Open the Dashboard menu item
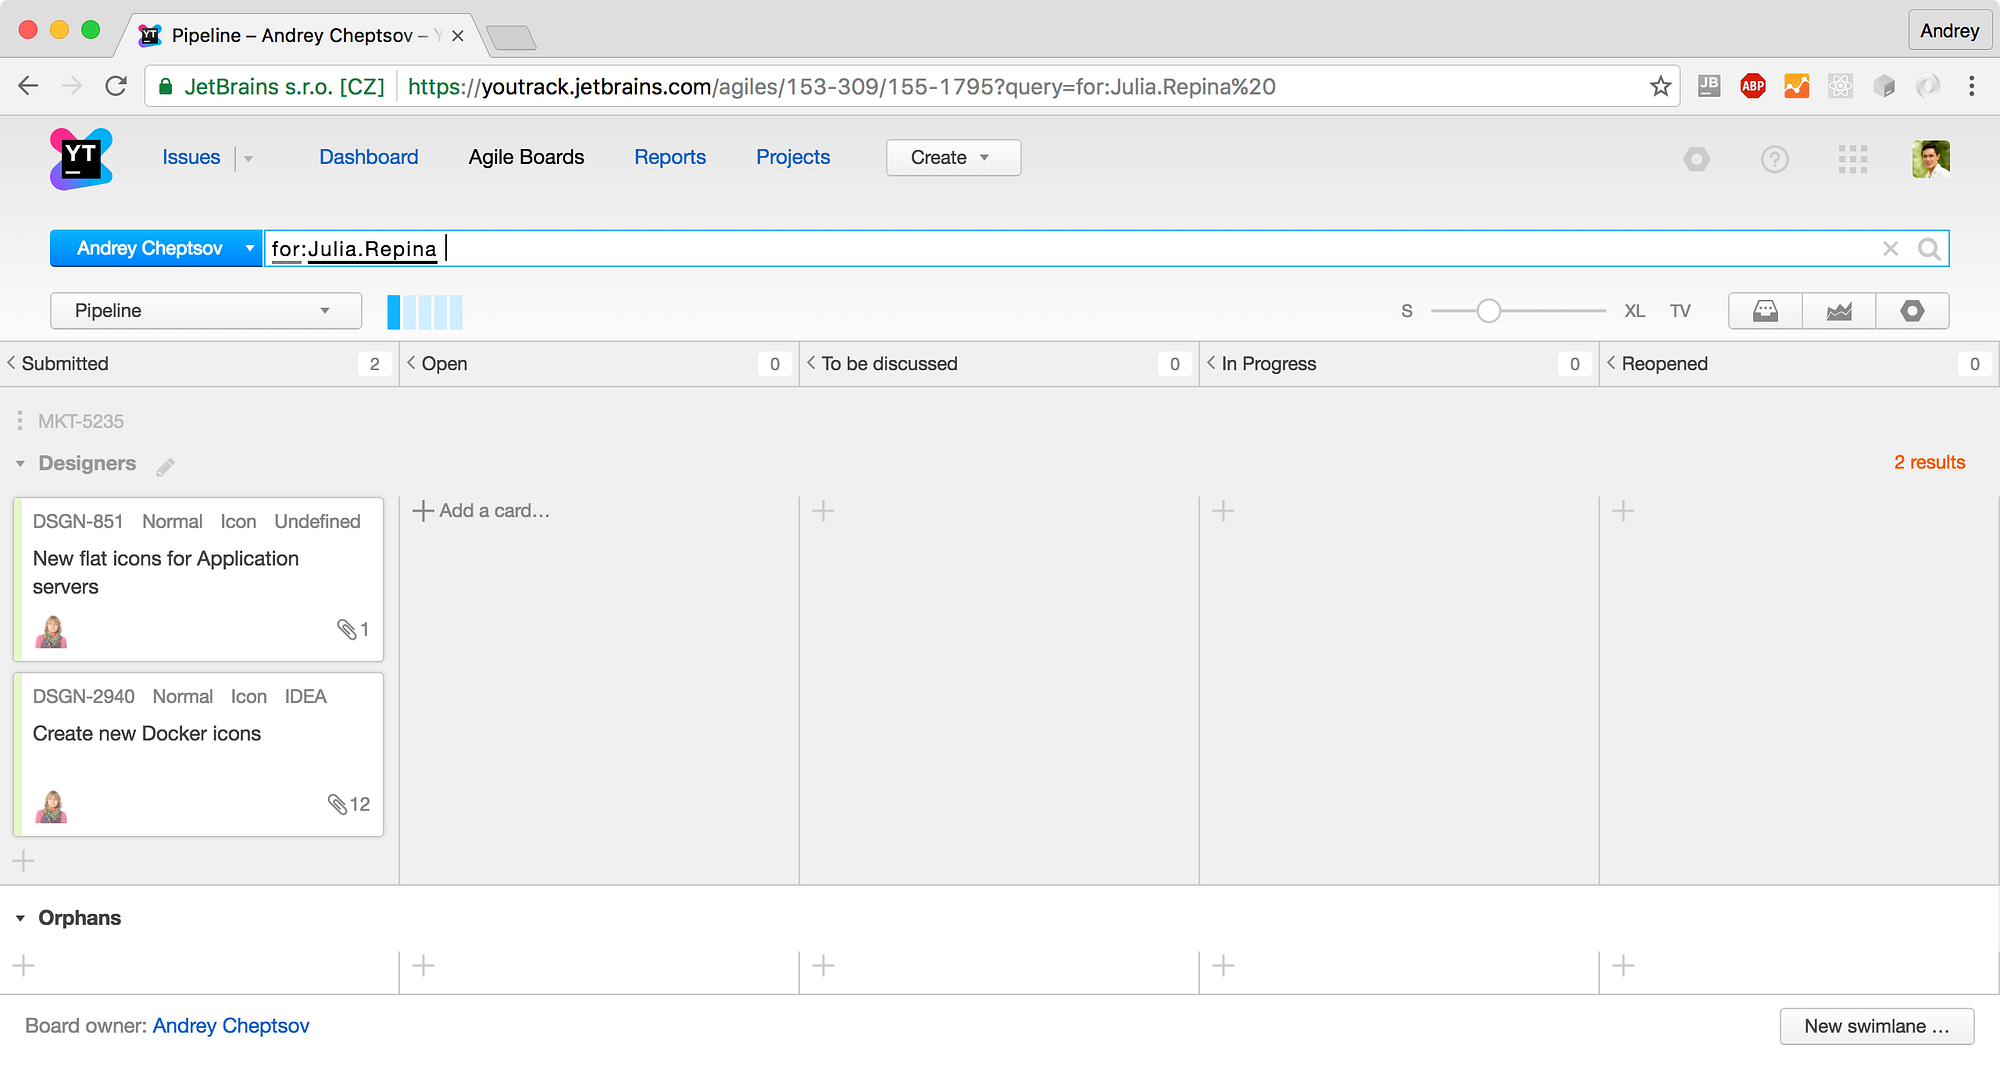Image resolution: width=2000 pixels, height=1081 pixels. pyautogui.click(x=368, y=157)
